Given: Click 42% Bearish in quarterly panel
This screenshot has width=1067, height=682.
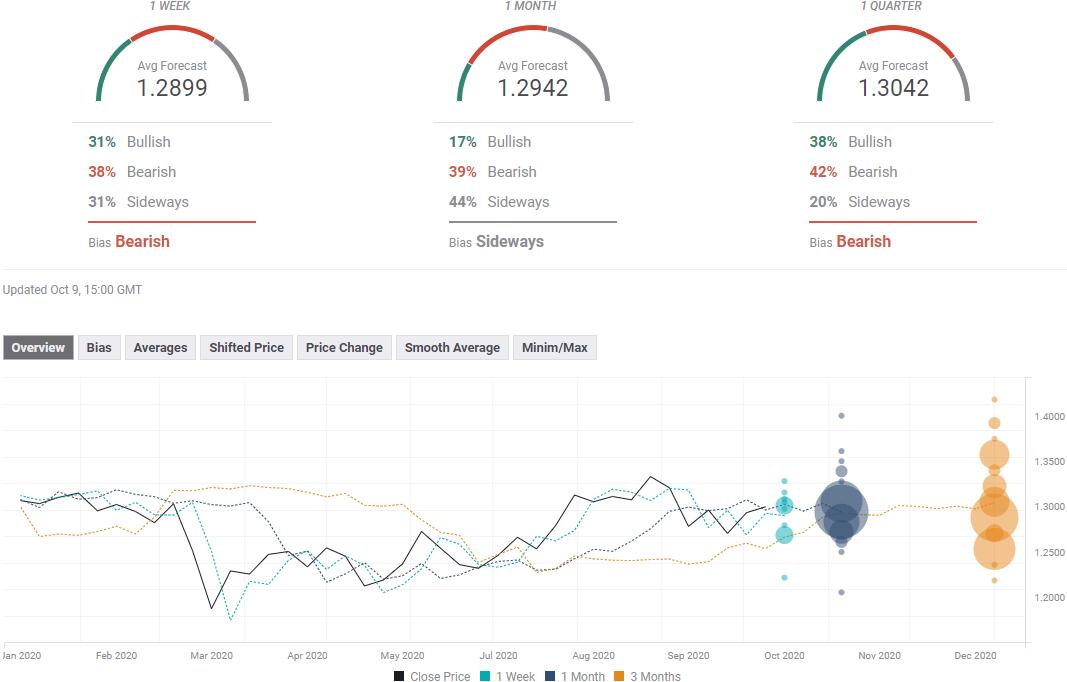Looking at the screenshot, I should pos(853,172).
